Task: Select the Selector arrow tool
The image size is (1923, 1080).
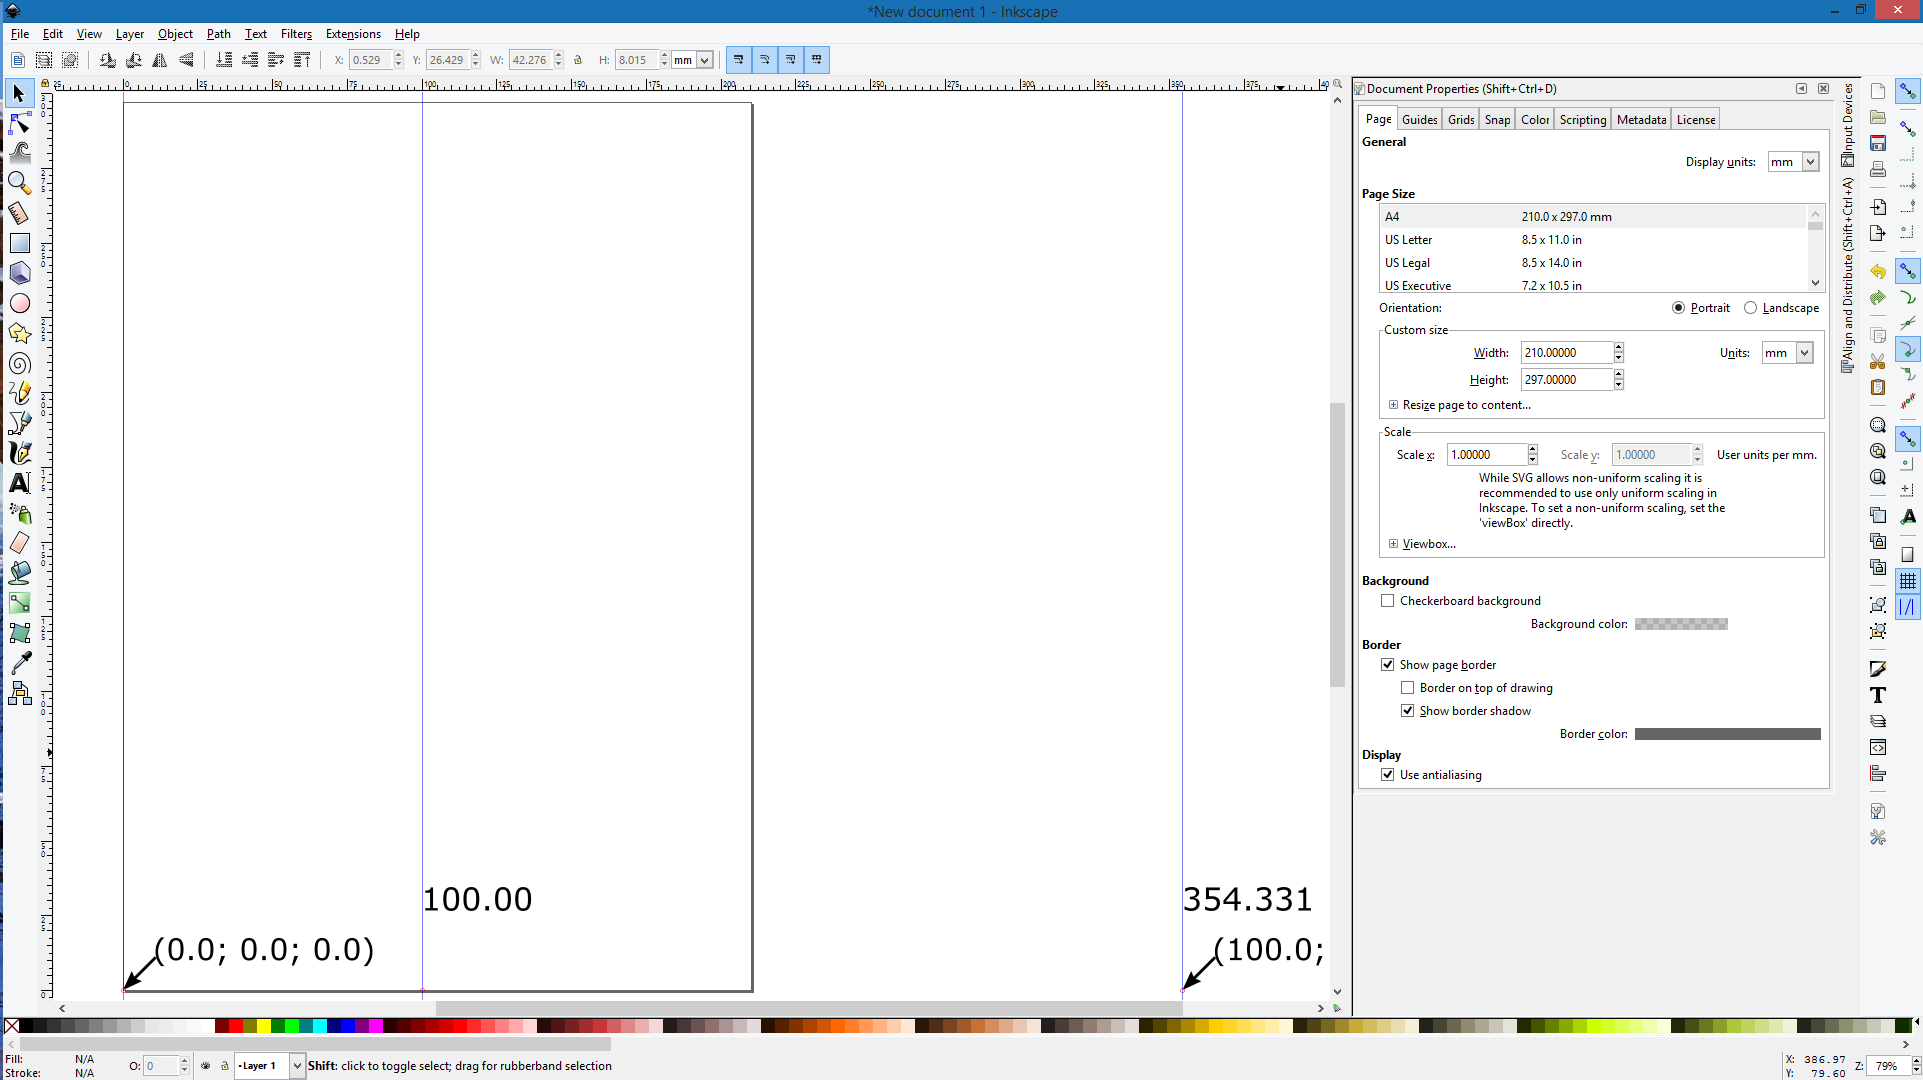Action: tap(19, 93)
